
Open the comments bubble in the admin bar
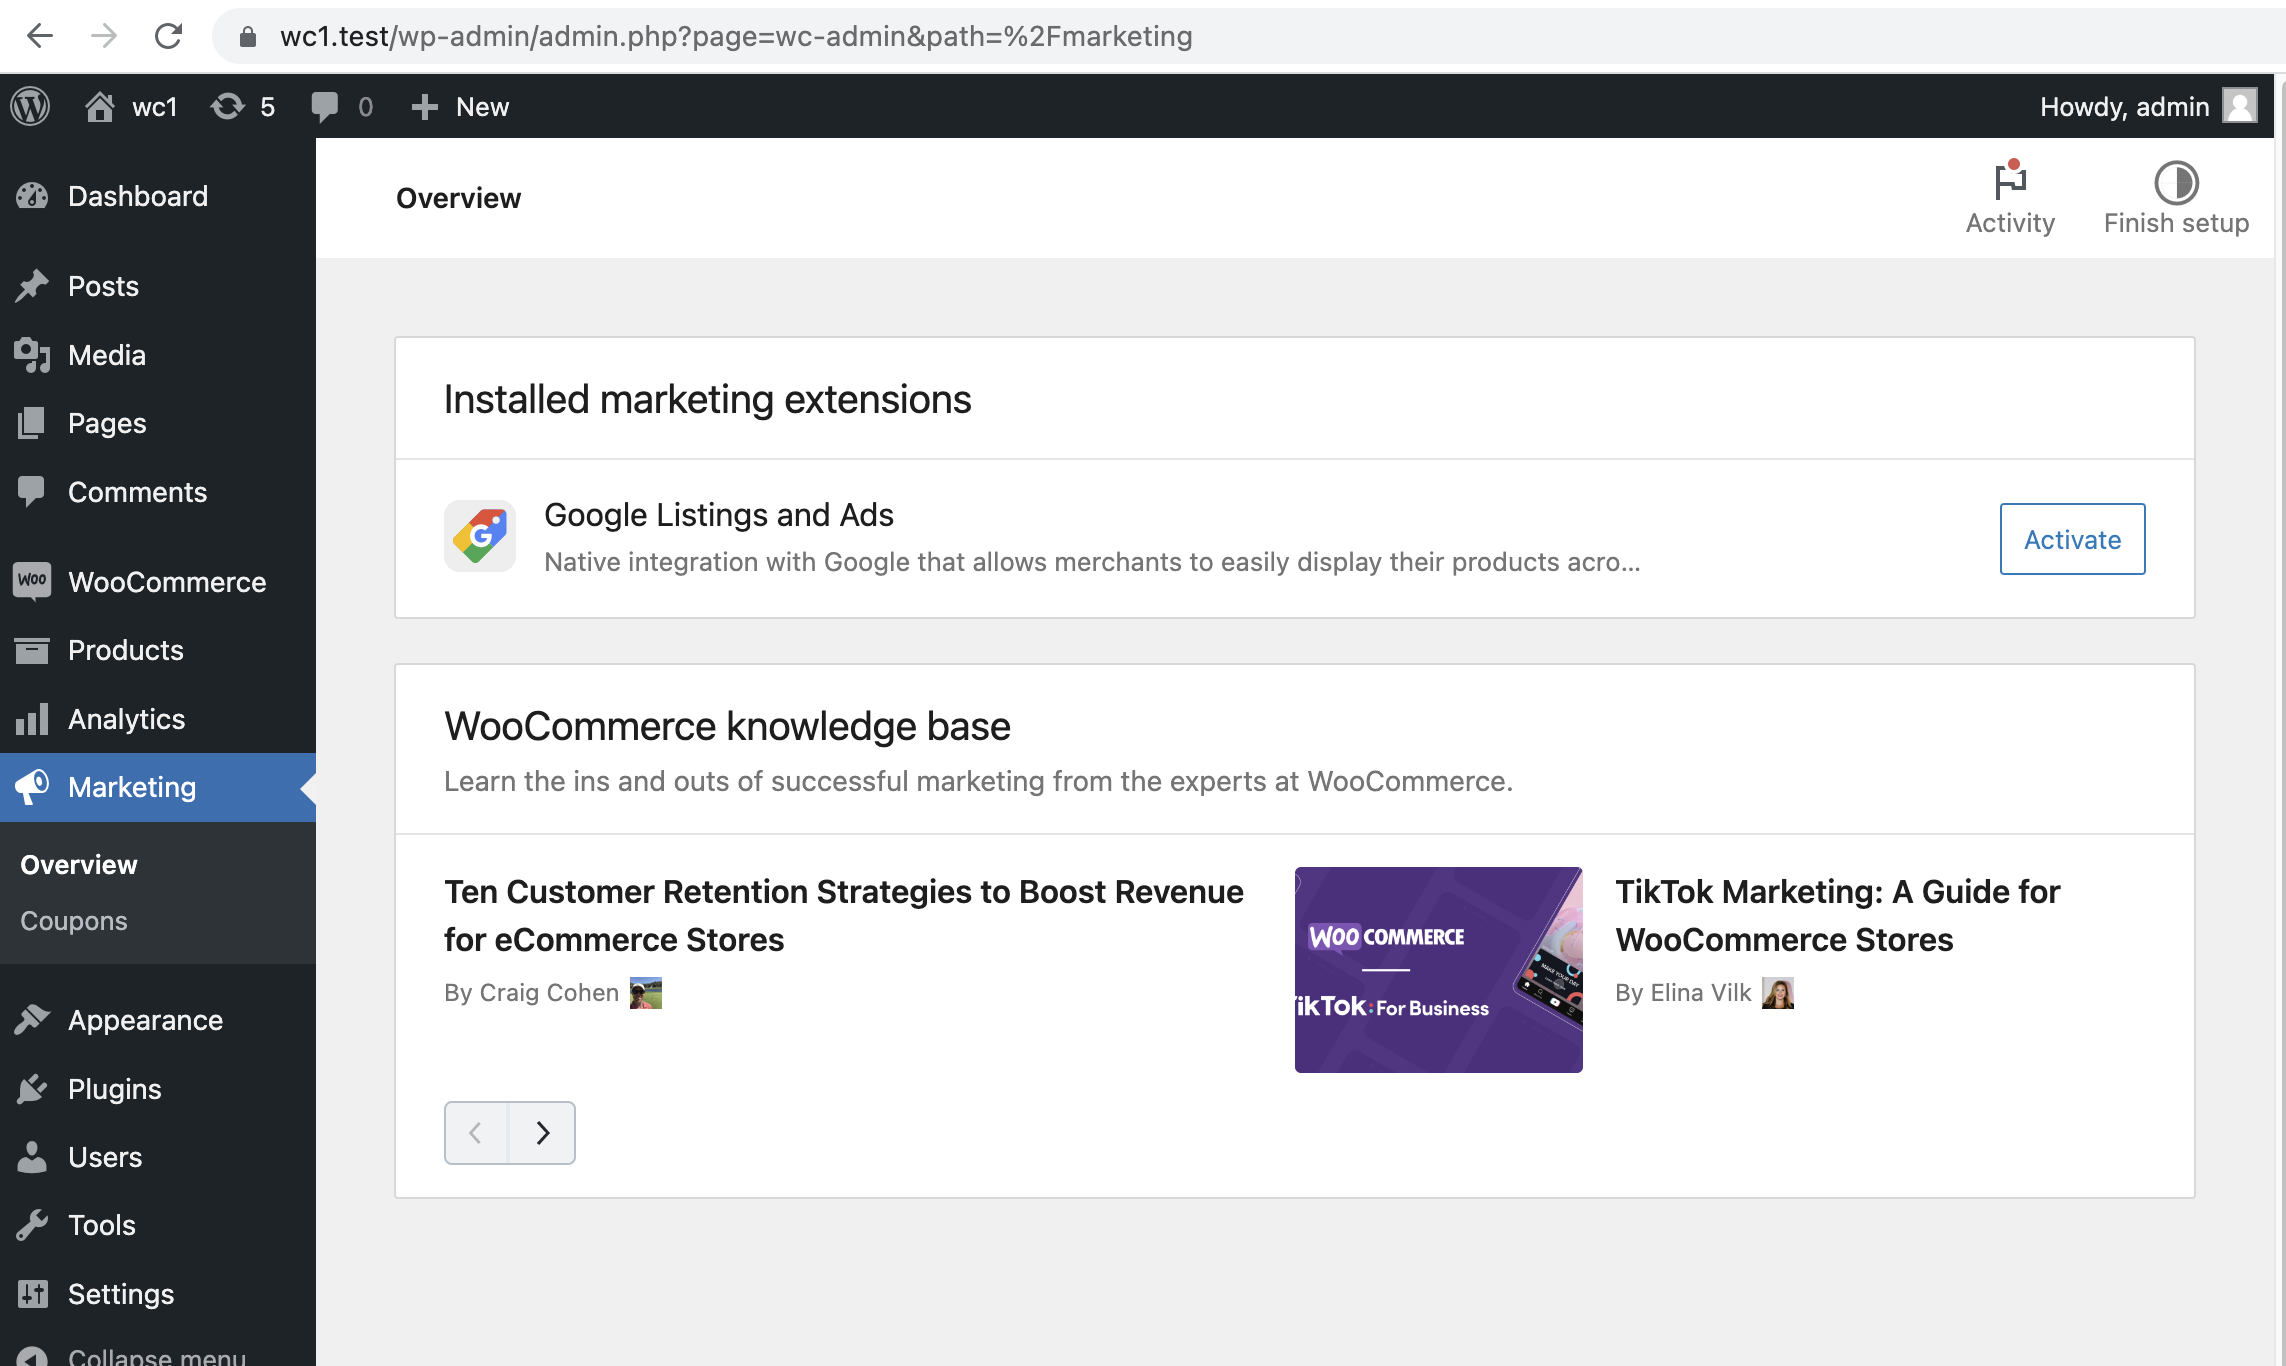pos(328,106)
